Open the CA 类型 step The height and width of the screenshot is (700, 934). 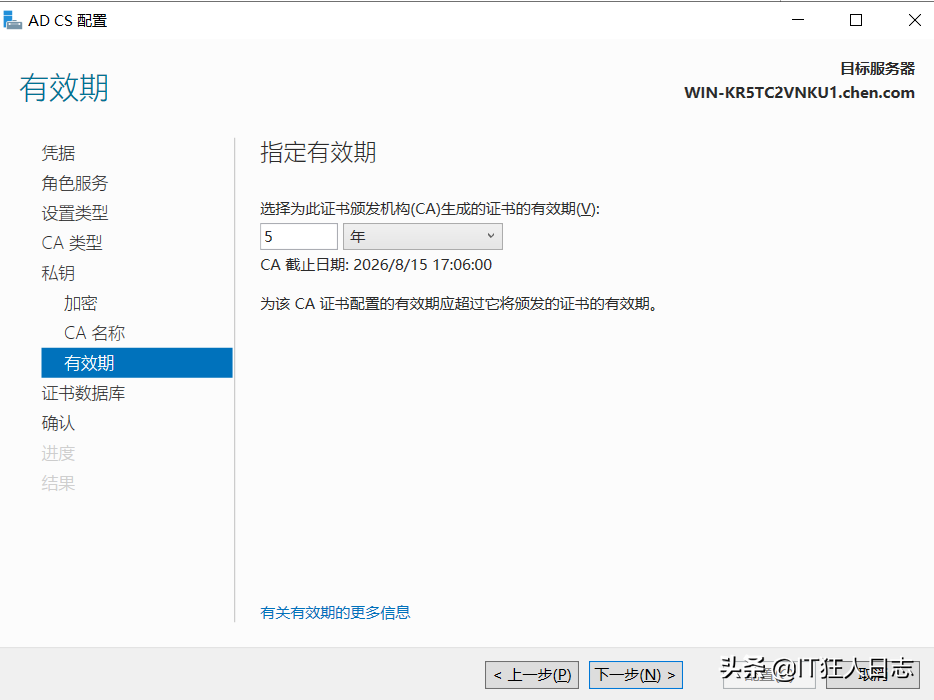click(x=72, y=242)
